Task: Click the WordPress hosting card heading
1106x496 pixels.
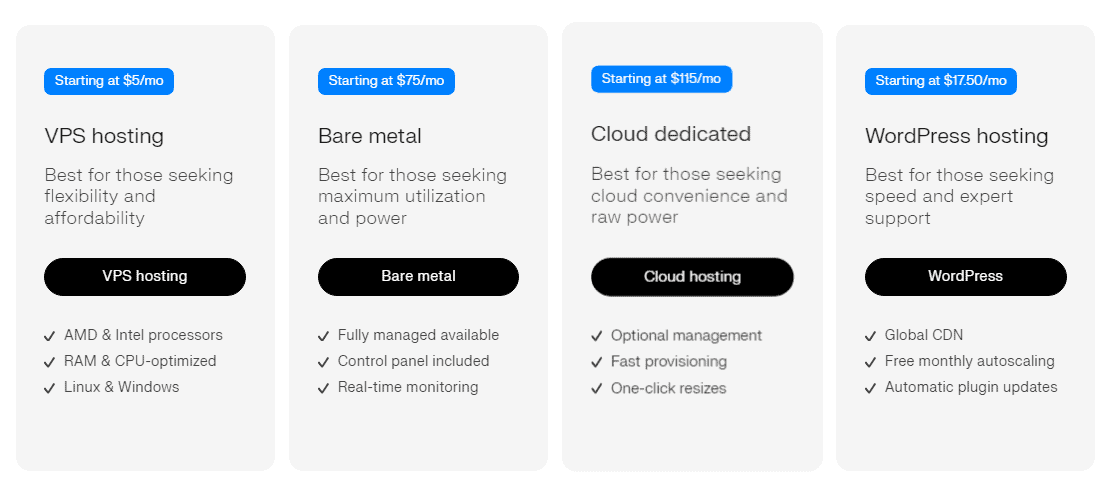Action: point(956,136)
